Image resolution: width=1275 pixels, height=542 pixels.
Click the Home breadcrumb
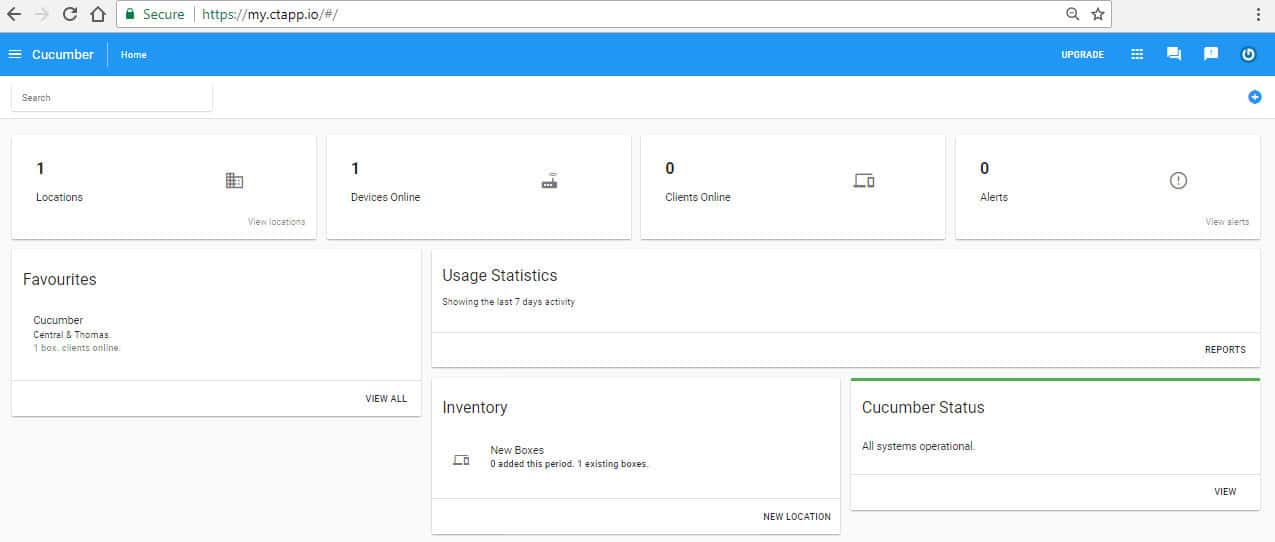[134, 55]
